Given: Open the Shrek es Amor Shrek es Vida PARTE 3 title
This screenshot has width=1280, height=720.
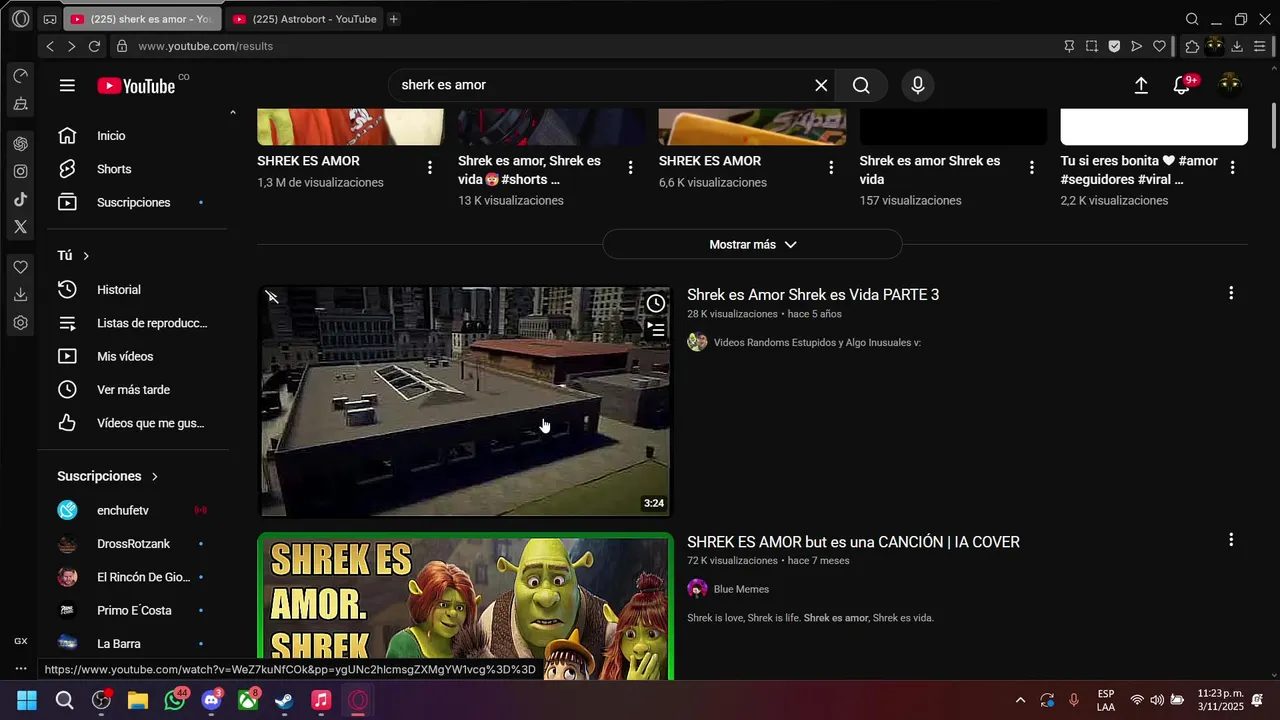Looking at the screenshot, I should point(813,295).
